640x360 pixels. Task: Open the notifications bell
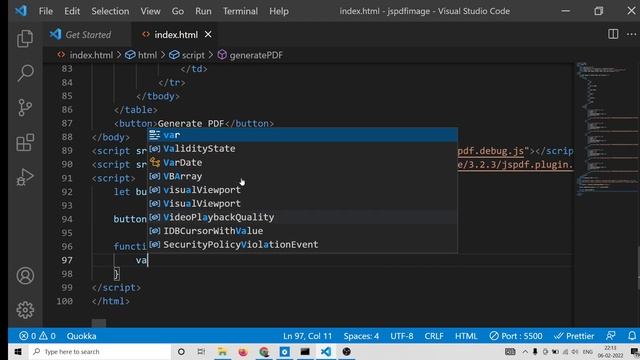pyautogui.click(x=632, y=336)
